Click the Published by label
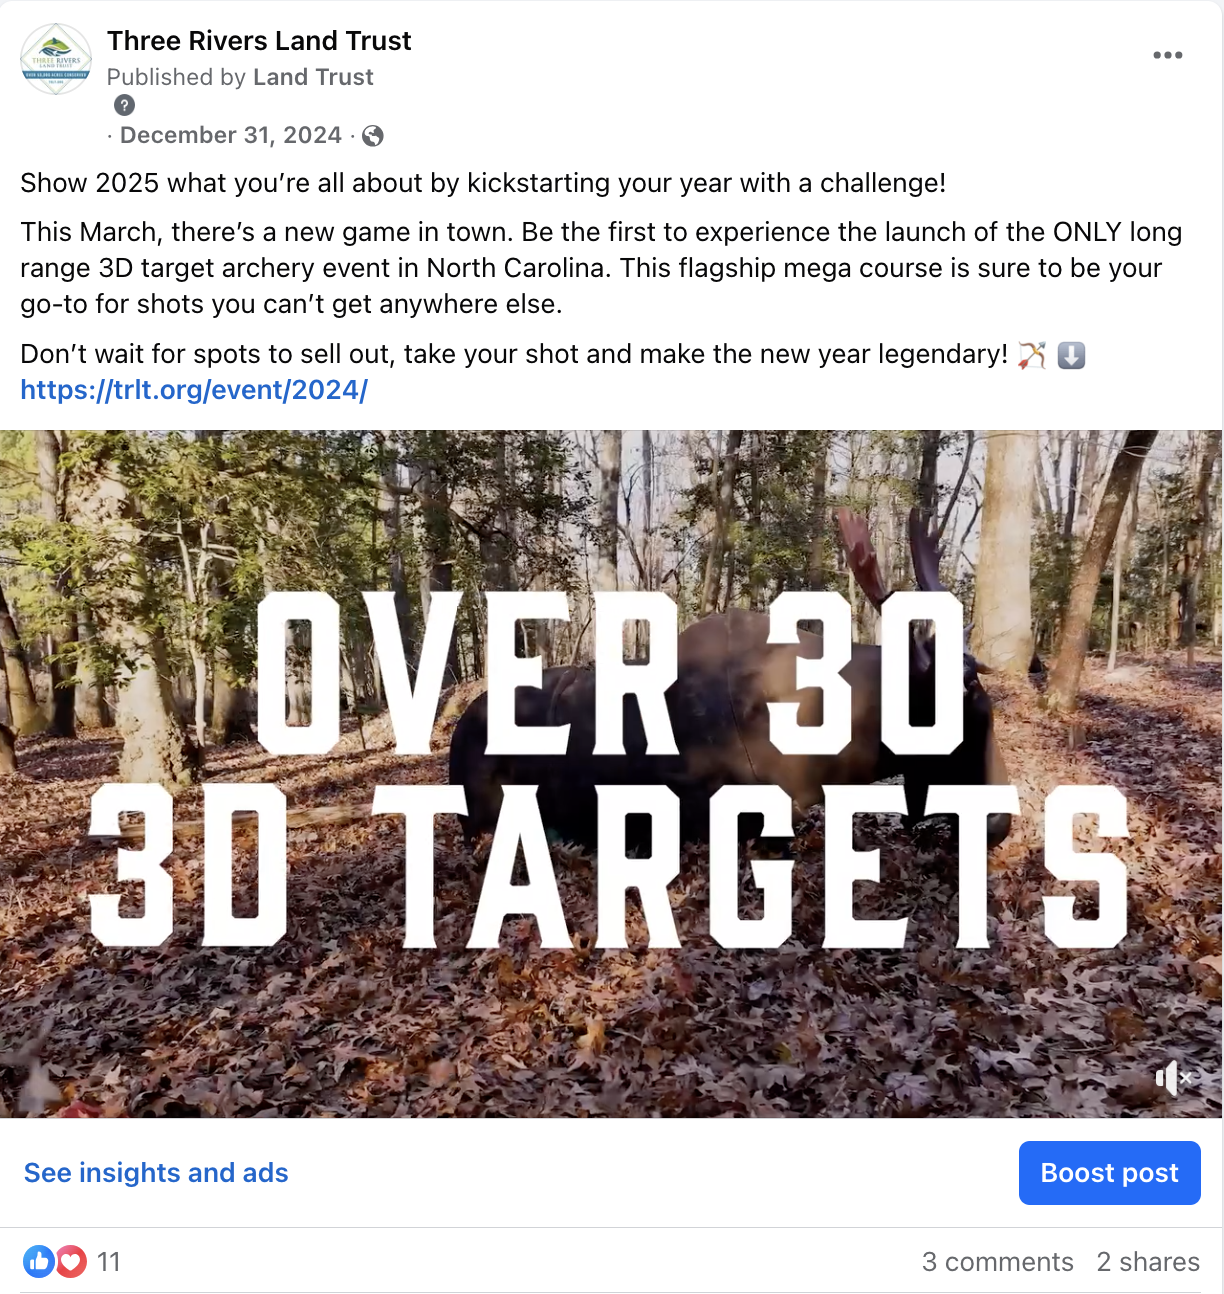Viewport: 1224px width, 1294px height. coord(177,77)
